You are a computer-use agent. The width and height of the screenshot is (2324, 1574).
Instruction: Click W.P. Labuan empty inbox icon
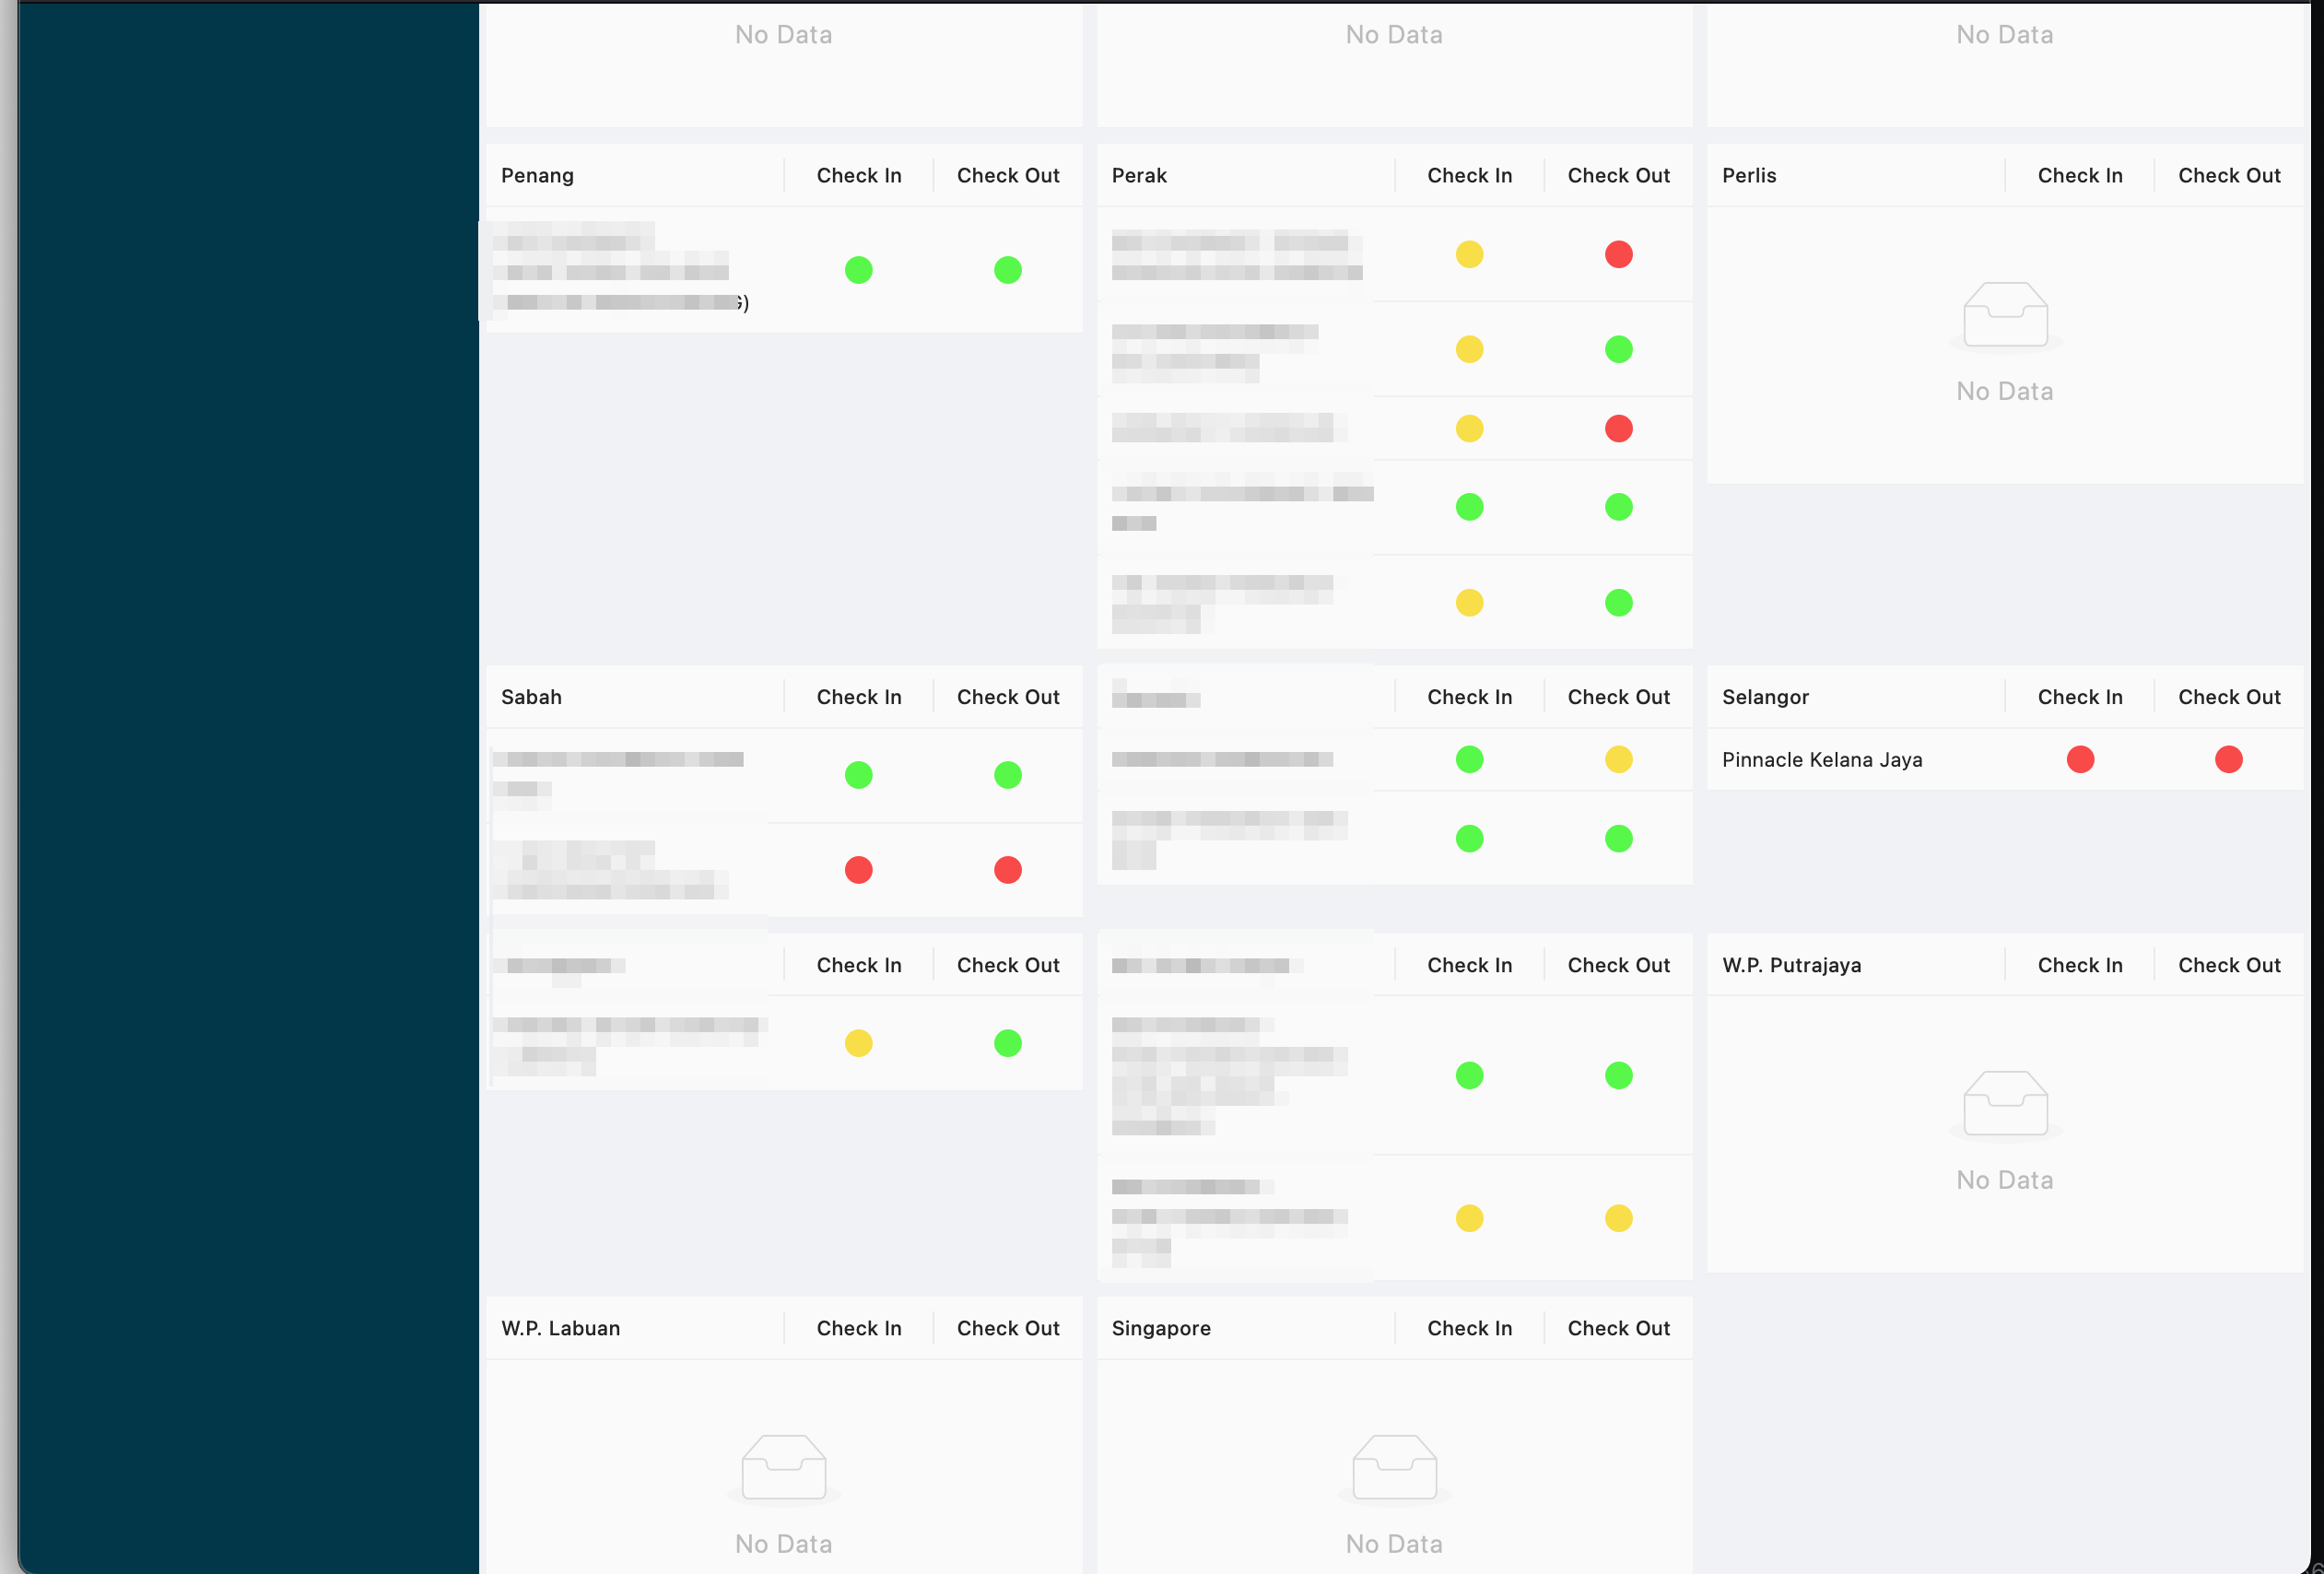point(783,1467)
